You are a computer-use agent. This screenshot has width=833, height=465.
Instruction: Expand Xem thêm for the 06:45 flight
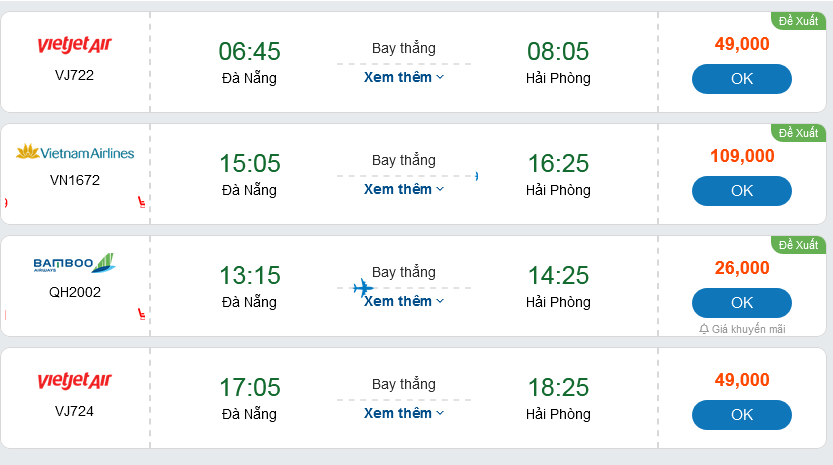(403, 77)
